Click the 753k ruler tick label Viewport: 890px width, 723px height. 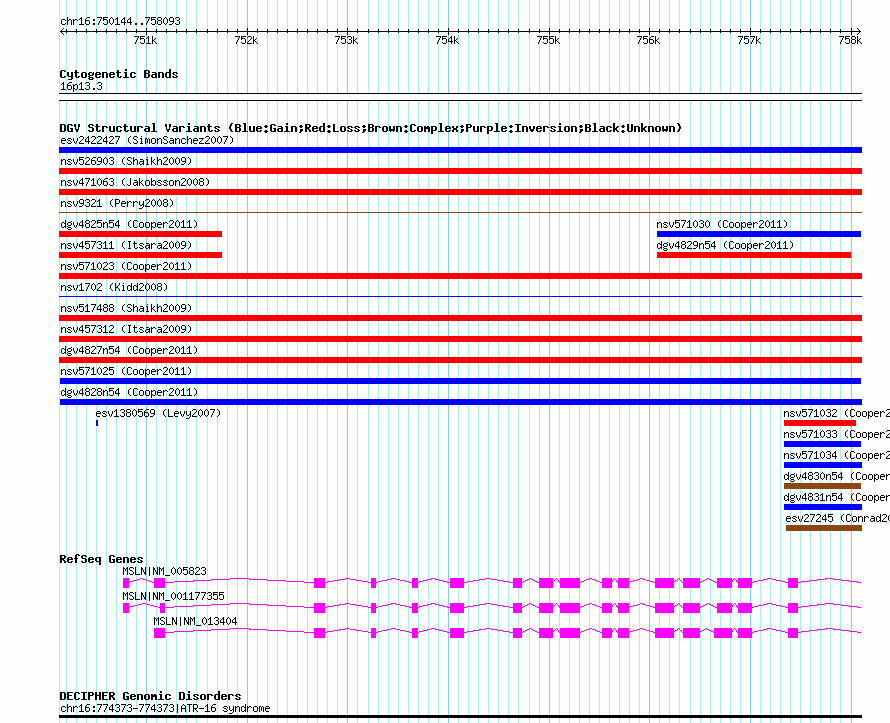[x=346, y=40]
